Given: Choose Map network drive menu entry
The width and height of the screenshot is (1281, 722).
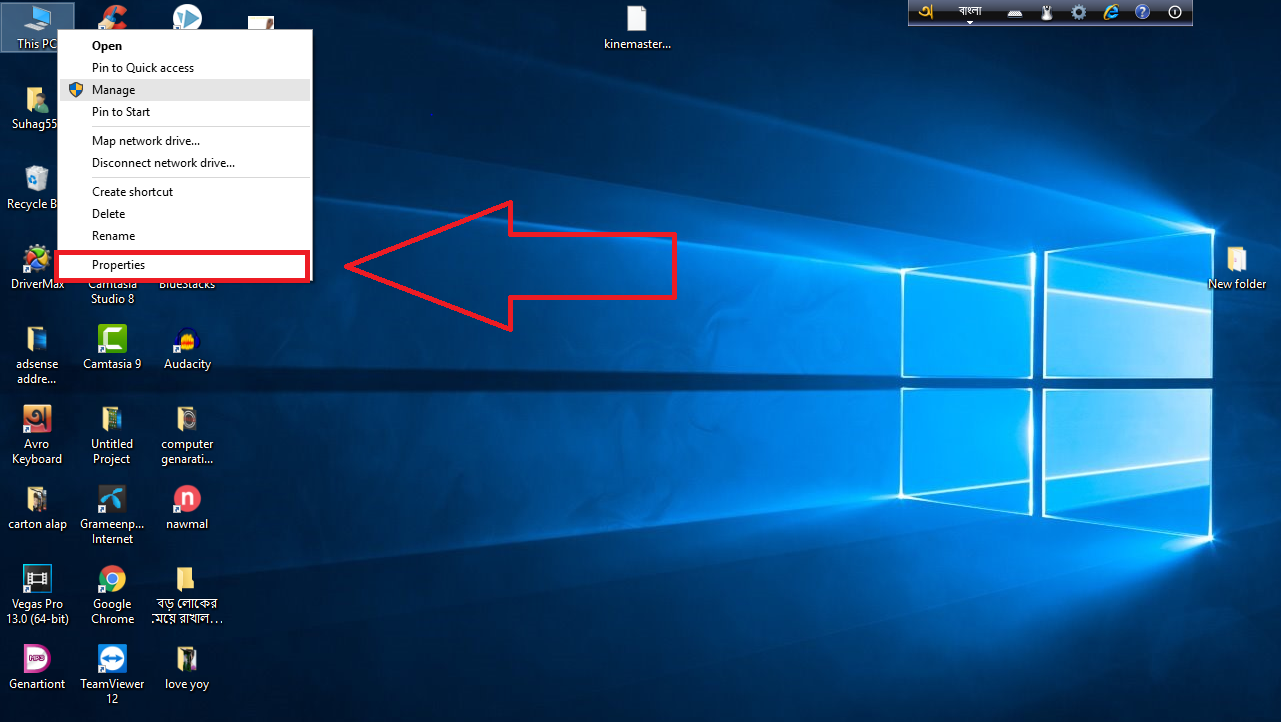Looking at the screenshot, I should coord(145,141).
